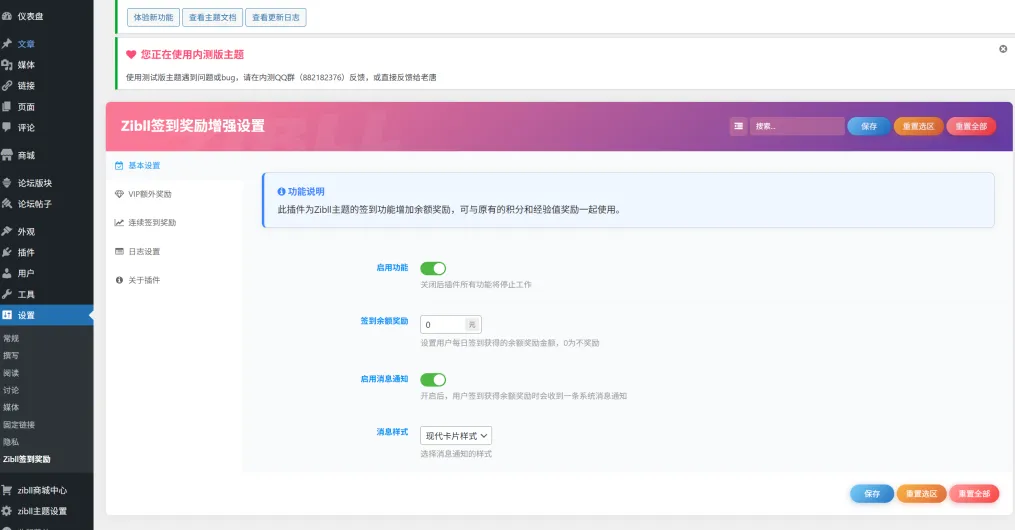Open 固定链接 settings submenu
This screenshot has height=530, width=1015.
(19, 425)
